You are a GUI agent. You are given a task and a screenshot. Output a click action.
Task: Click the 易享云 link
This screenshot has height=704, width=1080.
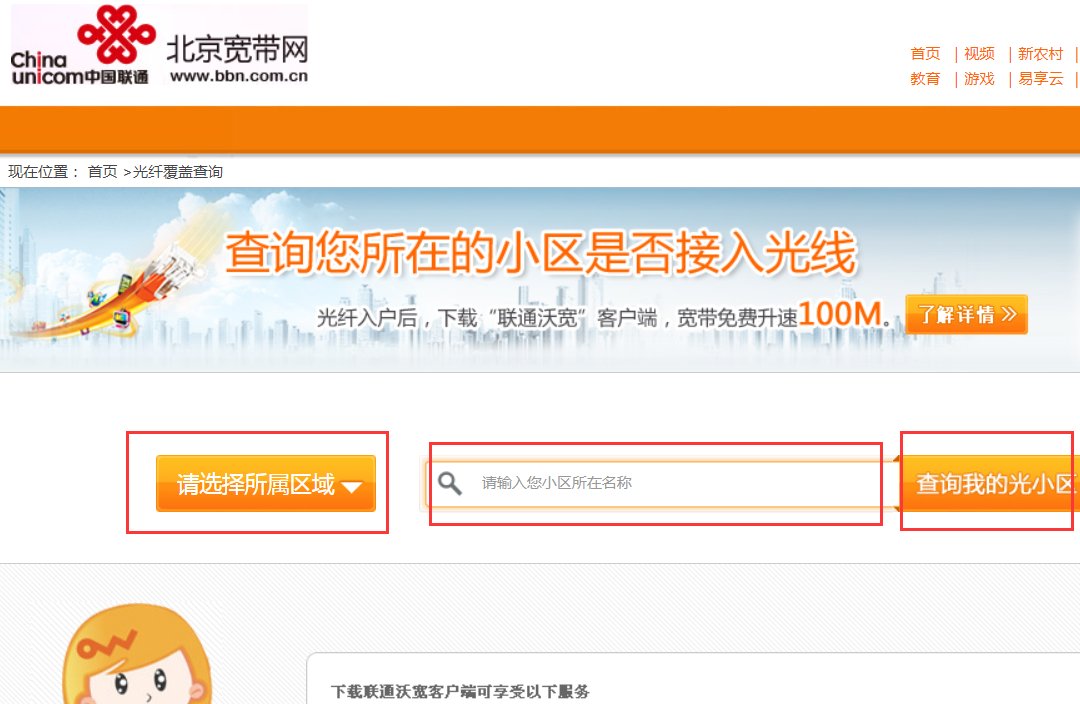[1041, 78]
